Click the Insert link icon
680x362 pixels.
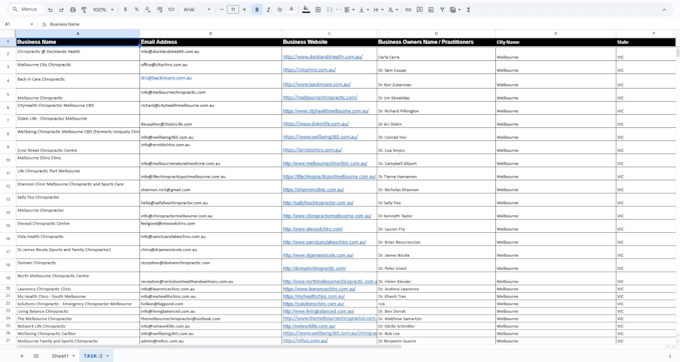tap(408, 10)
